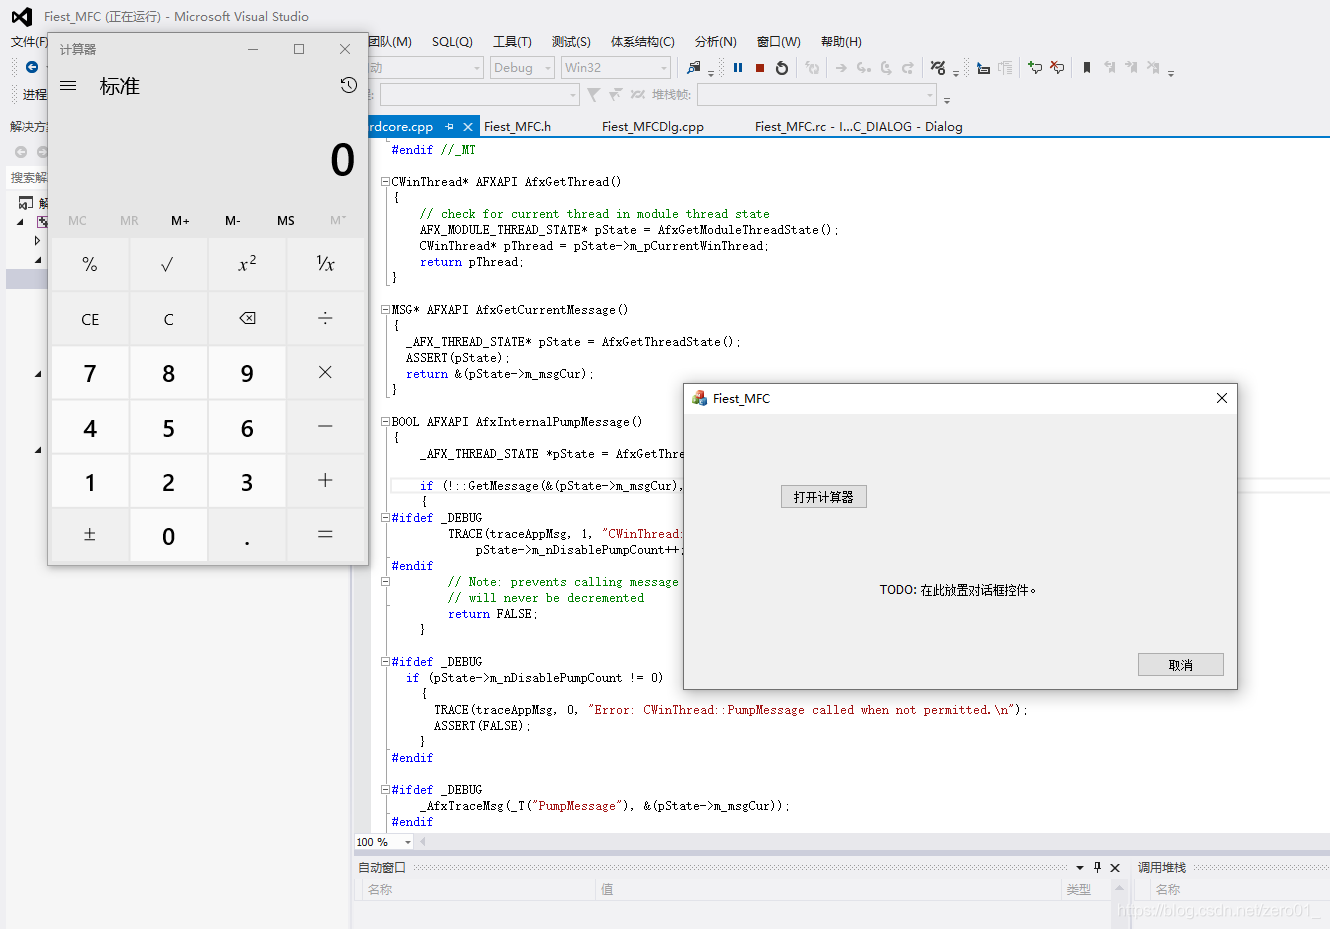Collapse AfxGetThread function outline
This screenshot has height=929, width=1330.
click(x=385, y=182)
